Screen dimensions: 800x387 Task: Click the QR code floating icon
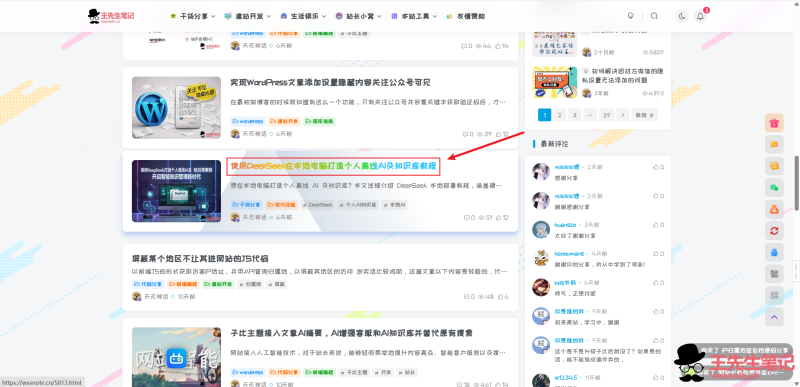pyautogui.click(x=774, y=295)
